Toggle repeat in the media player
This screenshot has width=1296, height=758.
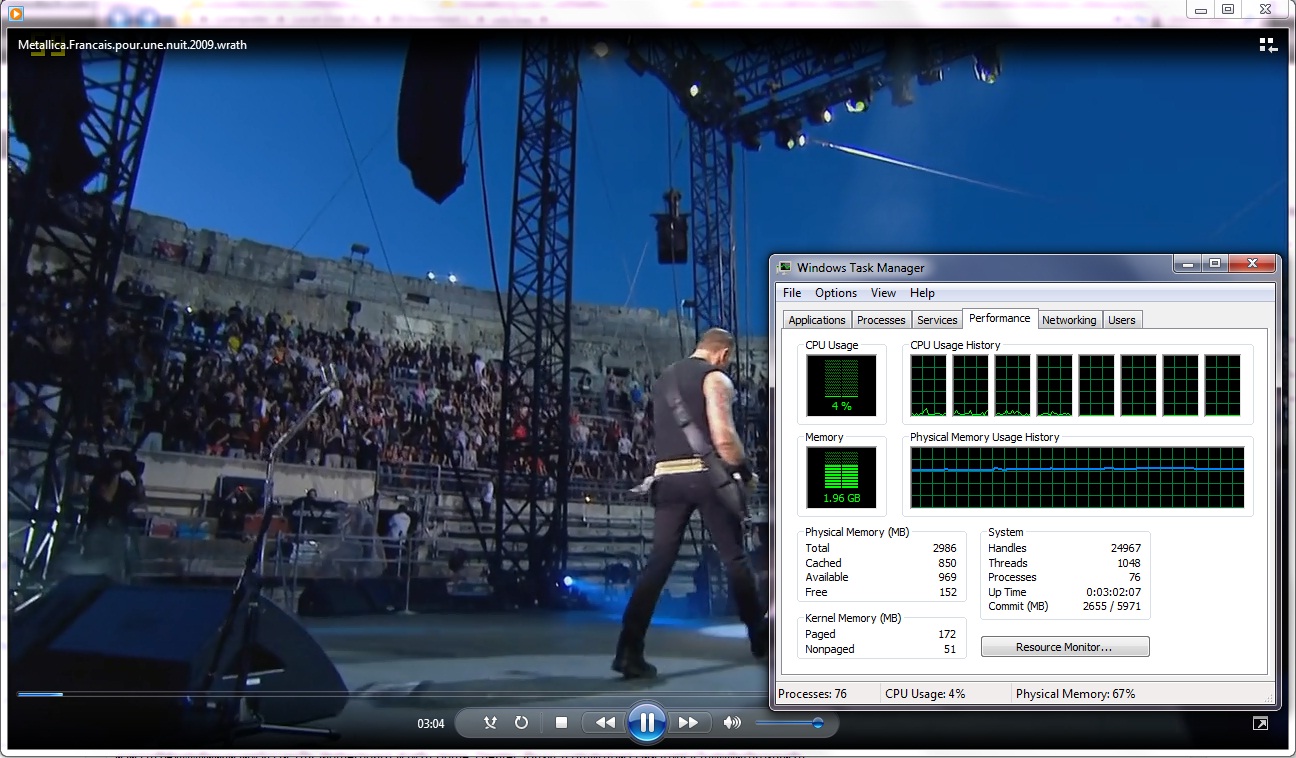521,722
